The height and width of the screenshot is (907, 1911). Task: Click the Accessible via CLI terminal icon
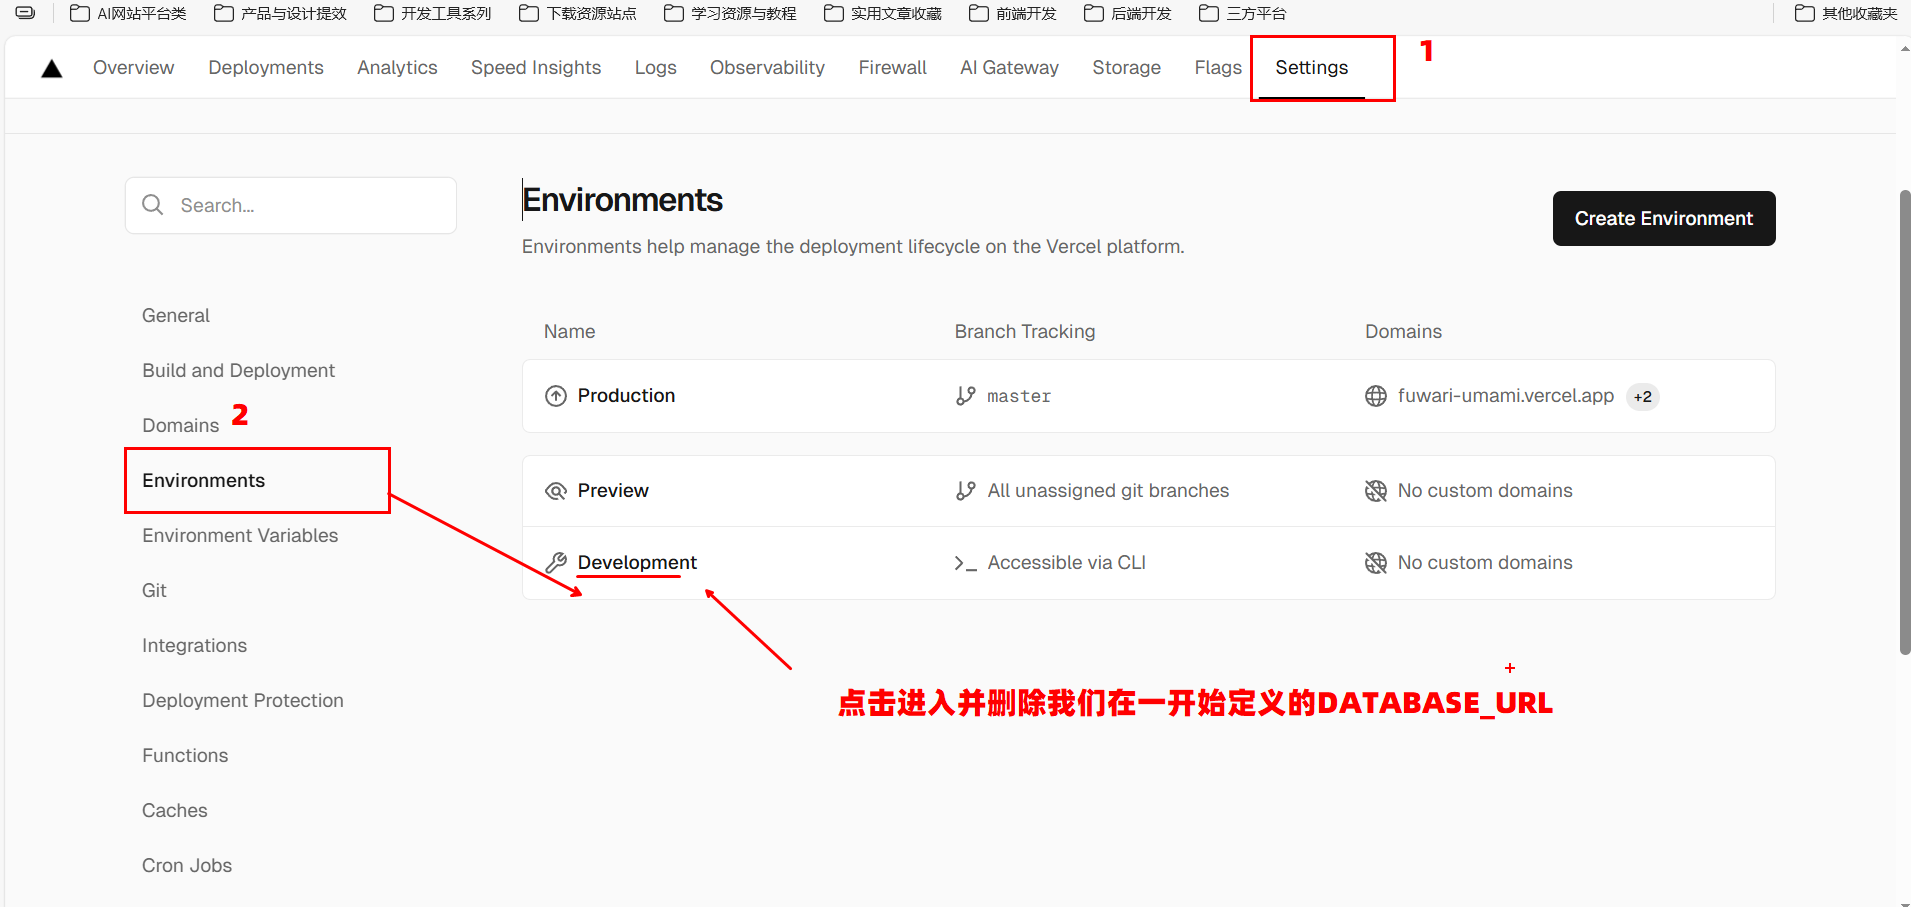point(965,563)
